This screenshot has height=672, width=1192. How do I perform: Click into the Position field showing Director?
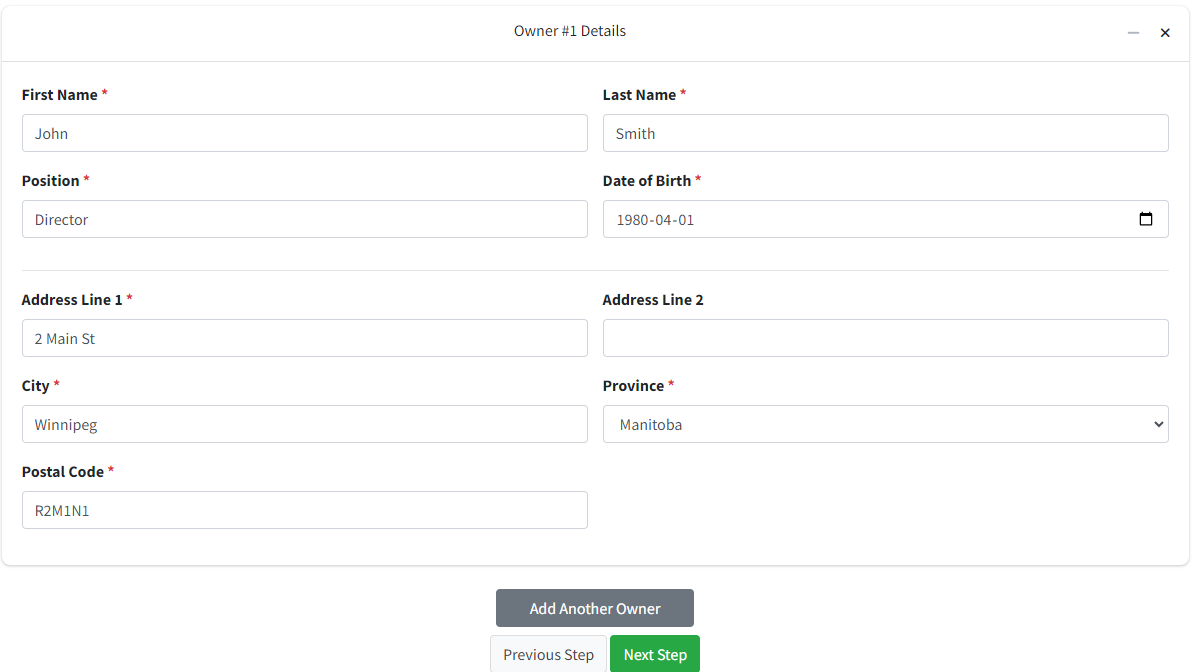pyautogui.click(x=305, y=219)
